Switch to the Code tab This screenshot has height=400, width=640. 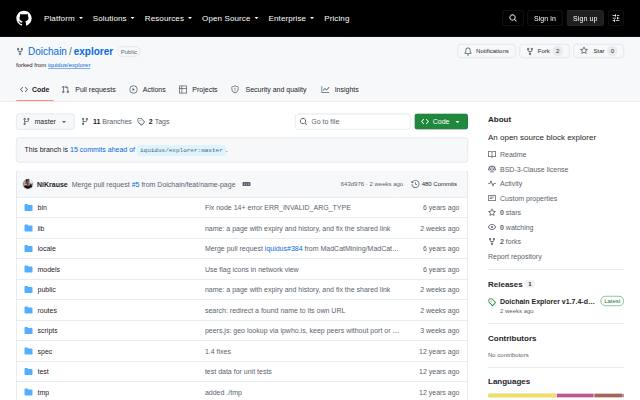[x=35, y=89]
